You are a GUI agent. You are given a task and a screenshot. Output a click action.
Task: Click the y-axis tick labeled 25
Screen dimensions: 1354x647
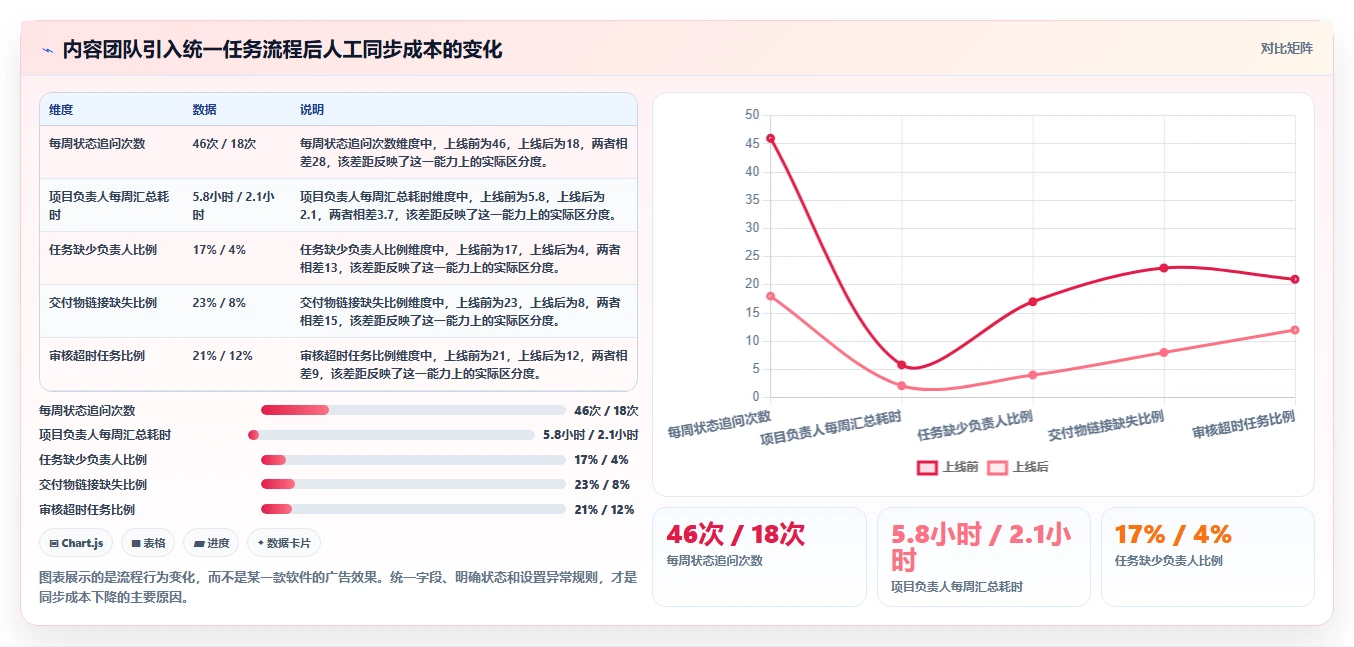pyautogui.click(x=752, y=256)
